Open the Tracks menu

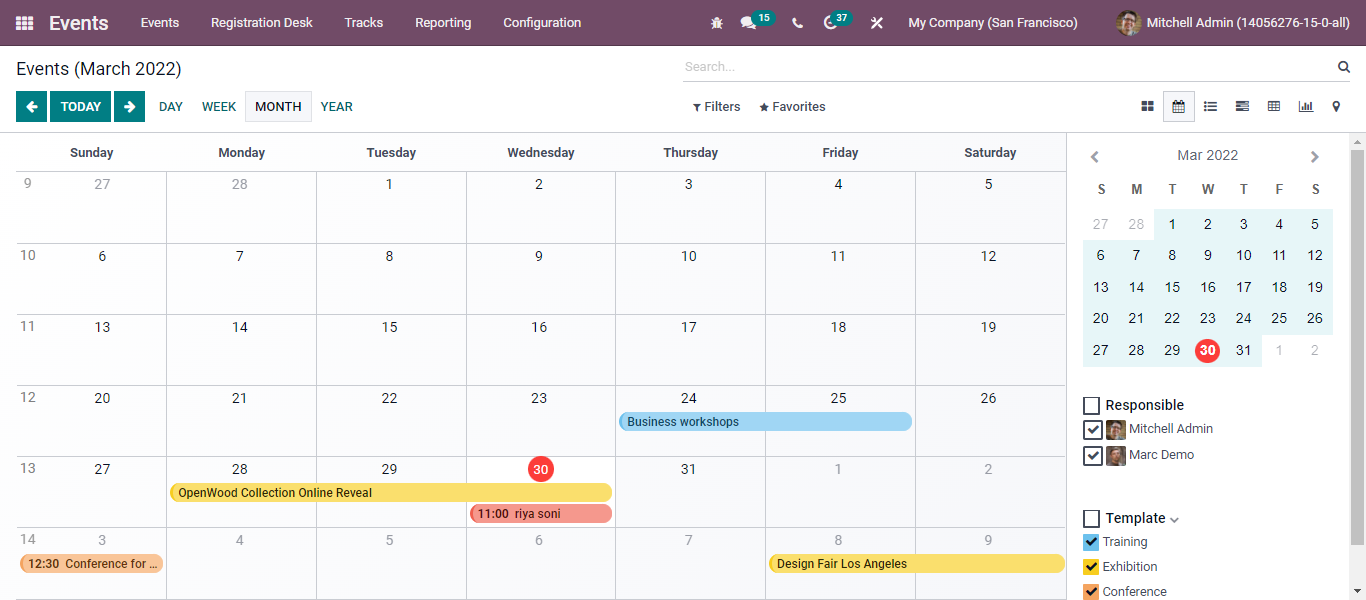364,23
